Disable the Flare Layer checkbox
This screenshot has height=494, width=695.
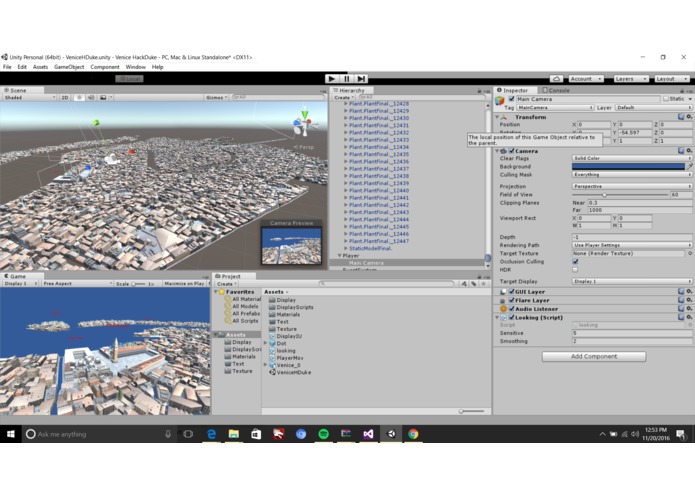[511, 300]
